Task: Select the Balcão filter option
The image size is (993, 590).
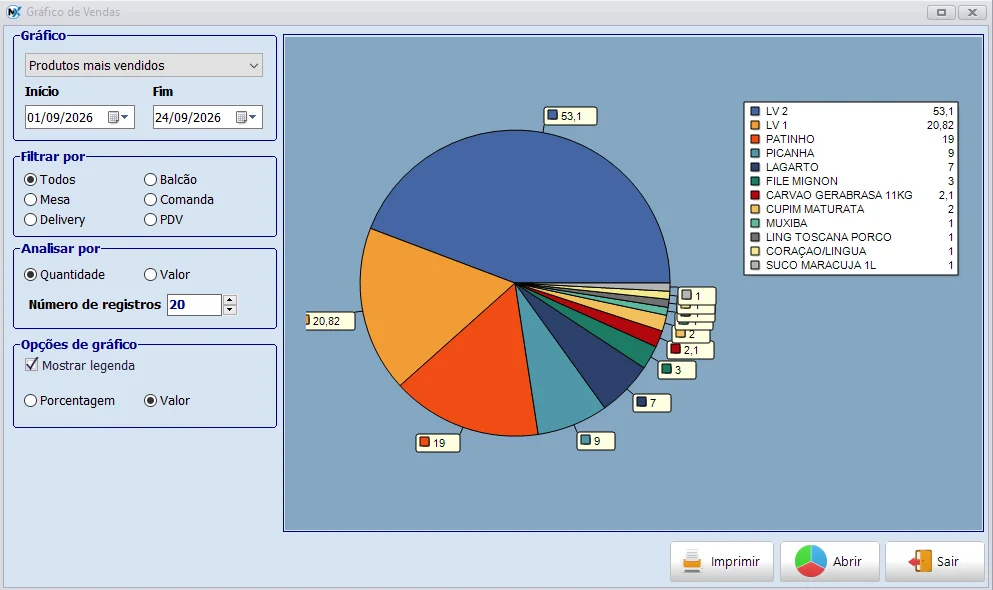Action: pyautogui.click(x=150, y=180)
